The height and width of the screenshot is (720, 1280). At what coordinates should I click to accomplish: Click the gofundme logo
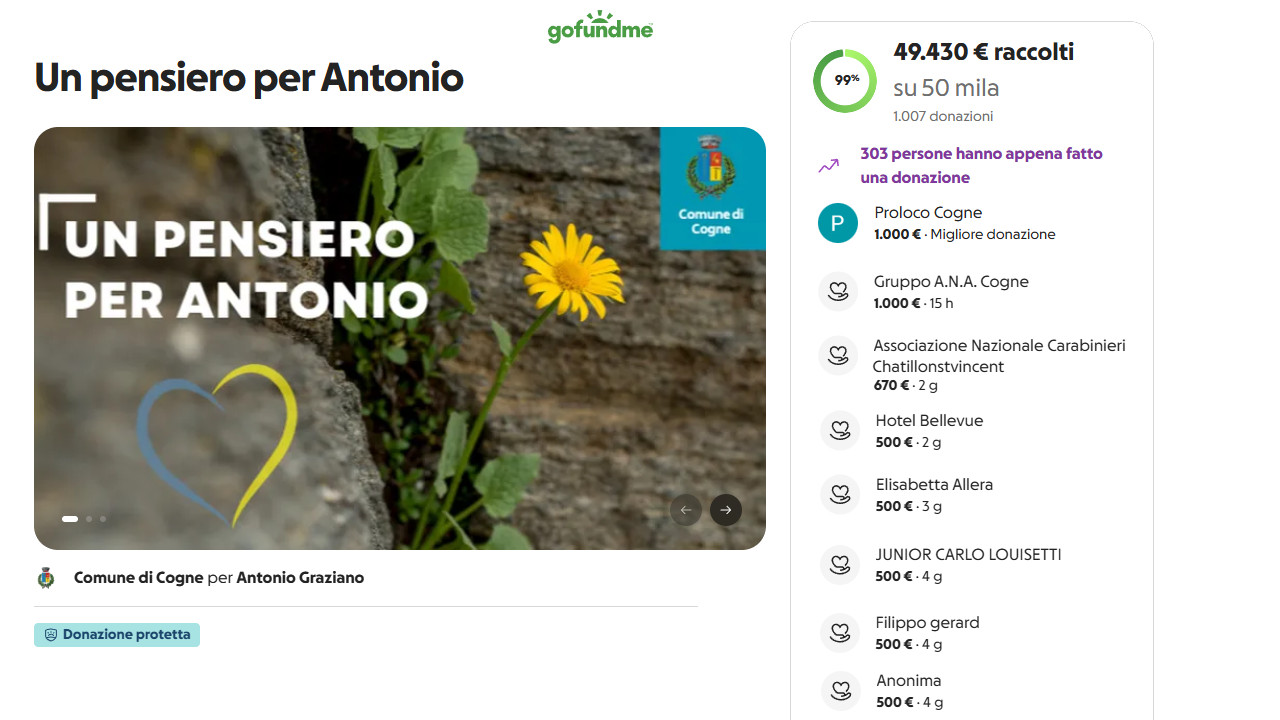click(599, 27)
